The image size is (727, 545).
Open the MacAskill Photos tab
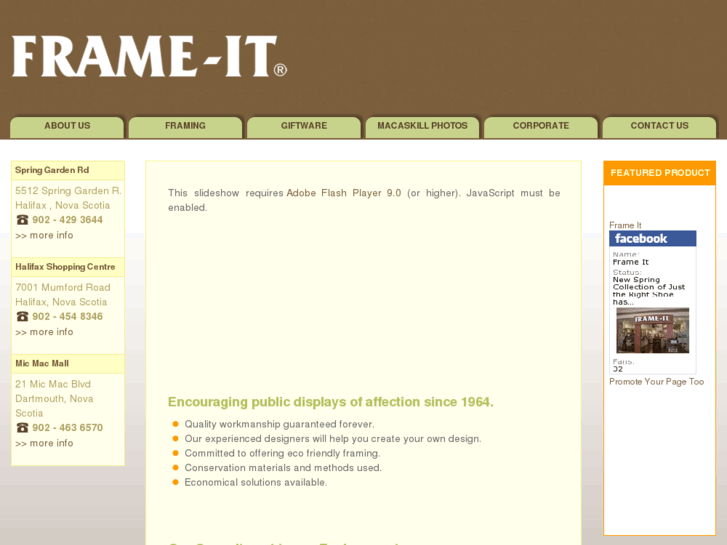(422, 126)
